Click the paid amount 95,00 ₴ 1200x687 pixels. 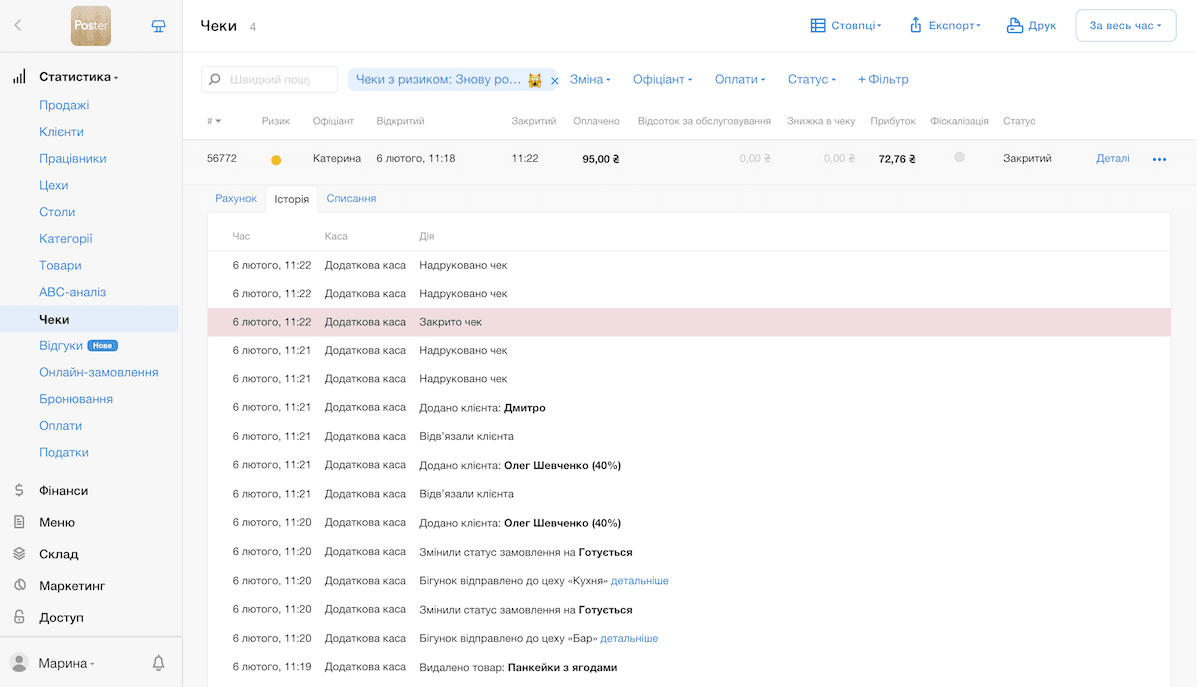coord(601,159)
